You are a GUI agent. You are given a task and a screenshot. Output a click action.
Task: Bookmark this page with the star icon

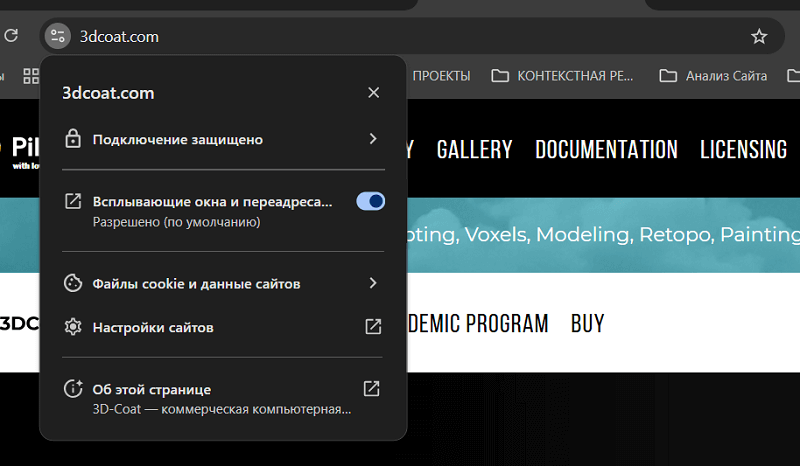pyautogui.click(x=759, y=36)
